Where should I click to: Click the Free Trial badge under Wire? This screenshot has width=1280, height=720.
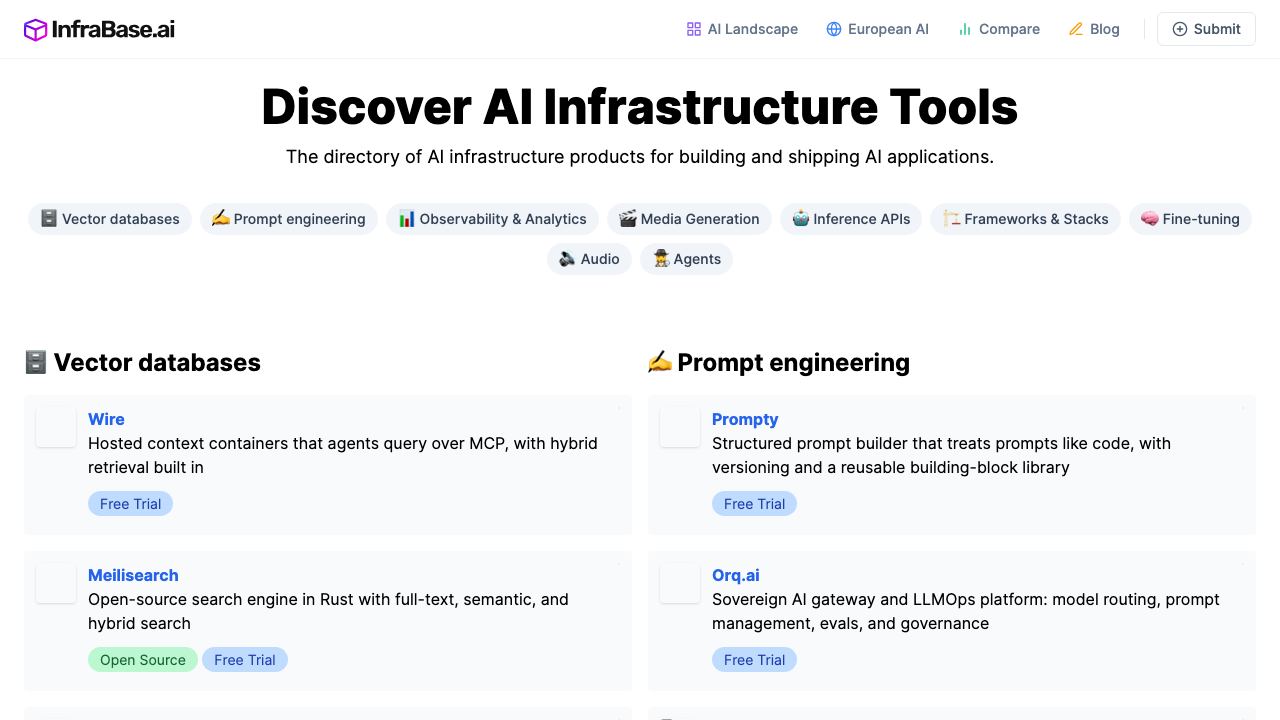[x=130, y=504]
